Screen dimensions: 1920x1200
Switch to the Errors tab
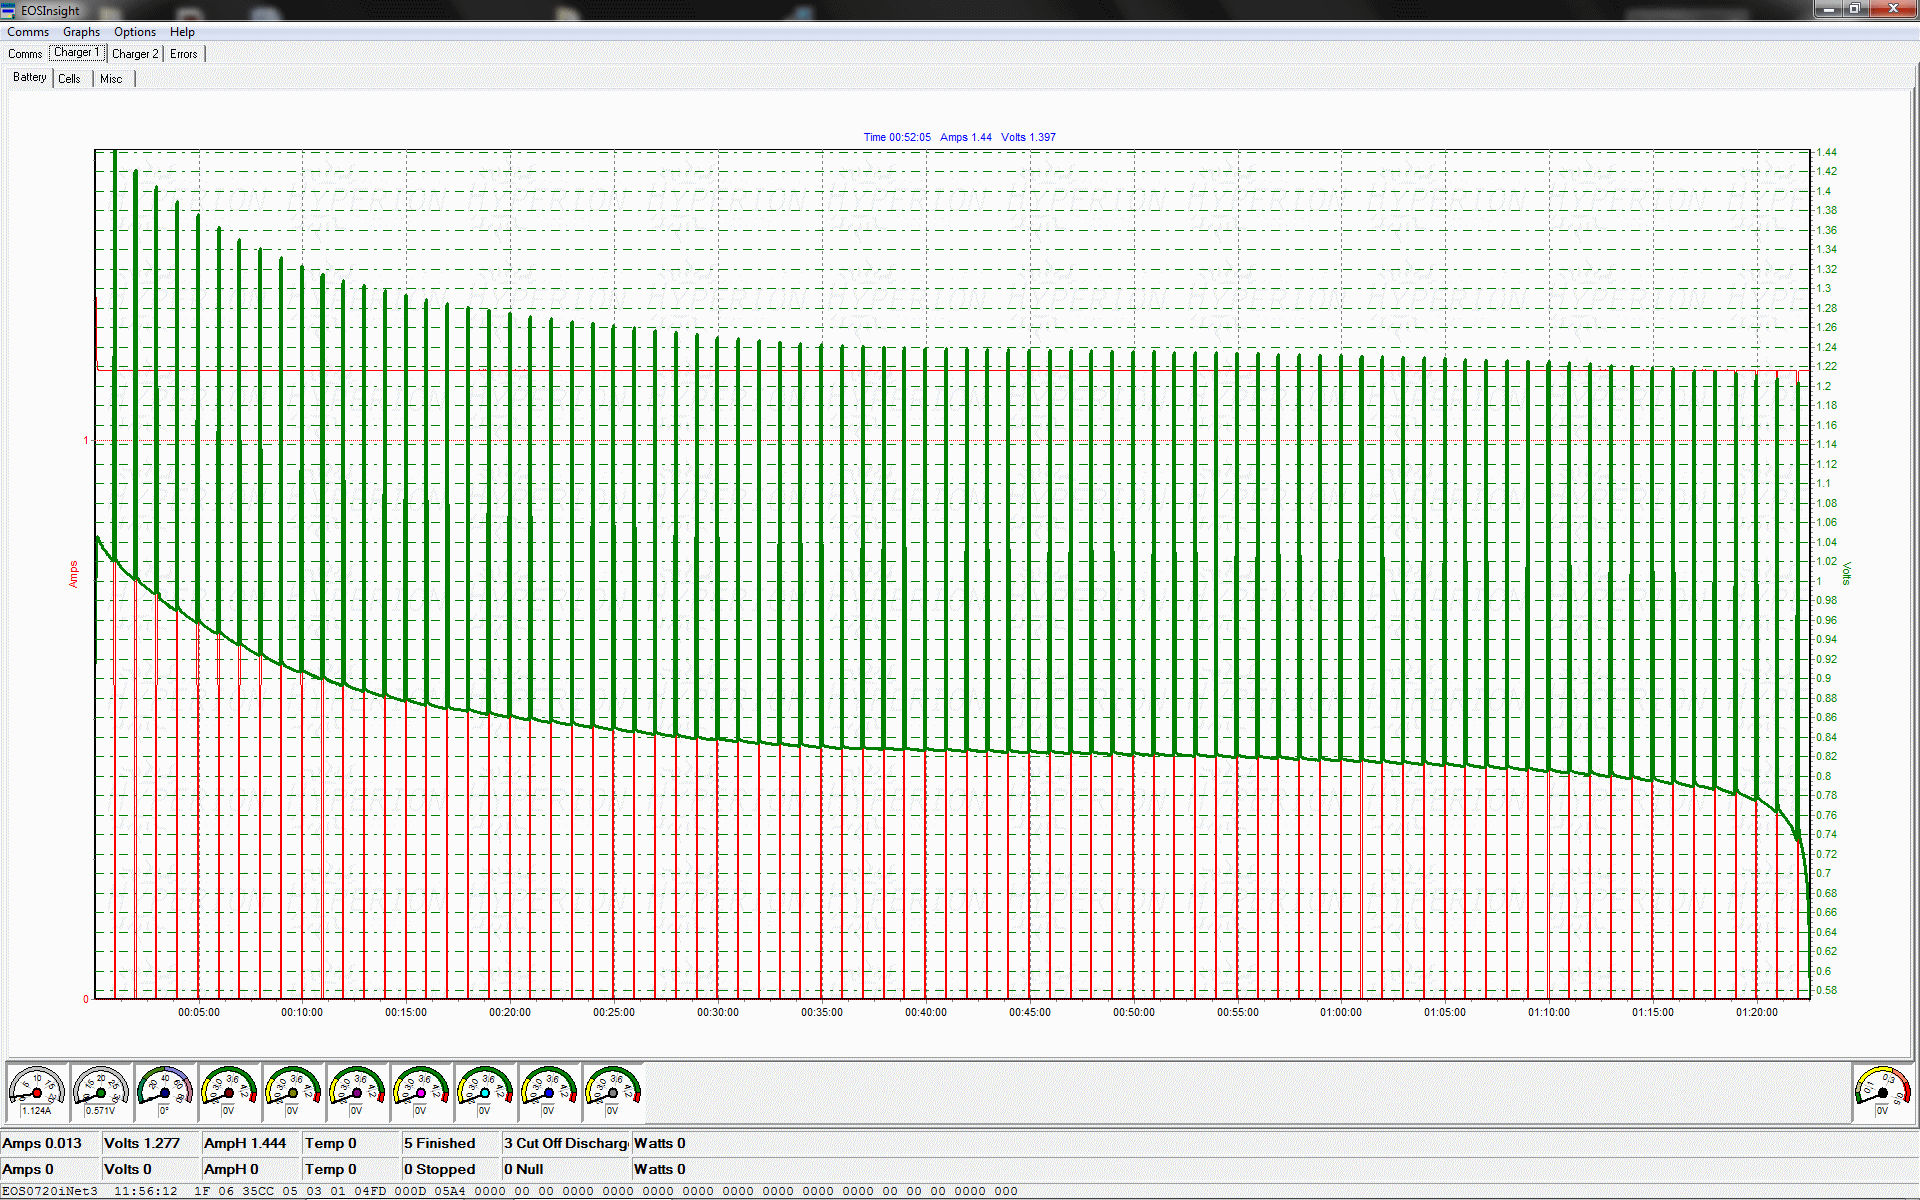pyautogui.click(x=184, y=54)
